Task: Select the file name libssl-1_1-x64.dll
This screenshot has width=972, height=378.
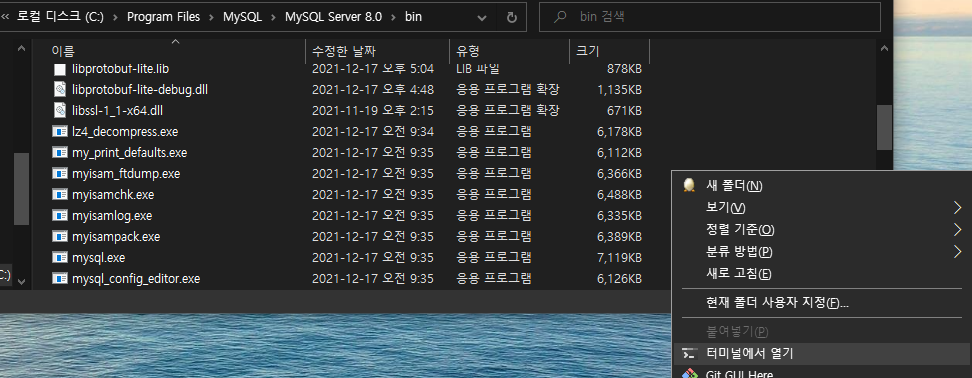Action: tap(117, 110)
